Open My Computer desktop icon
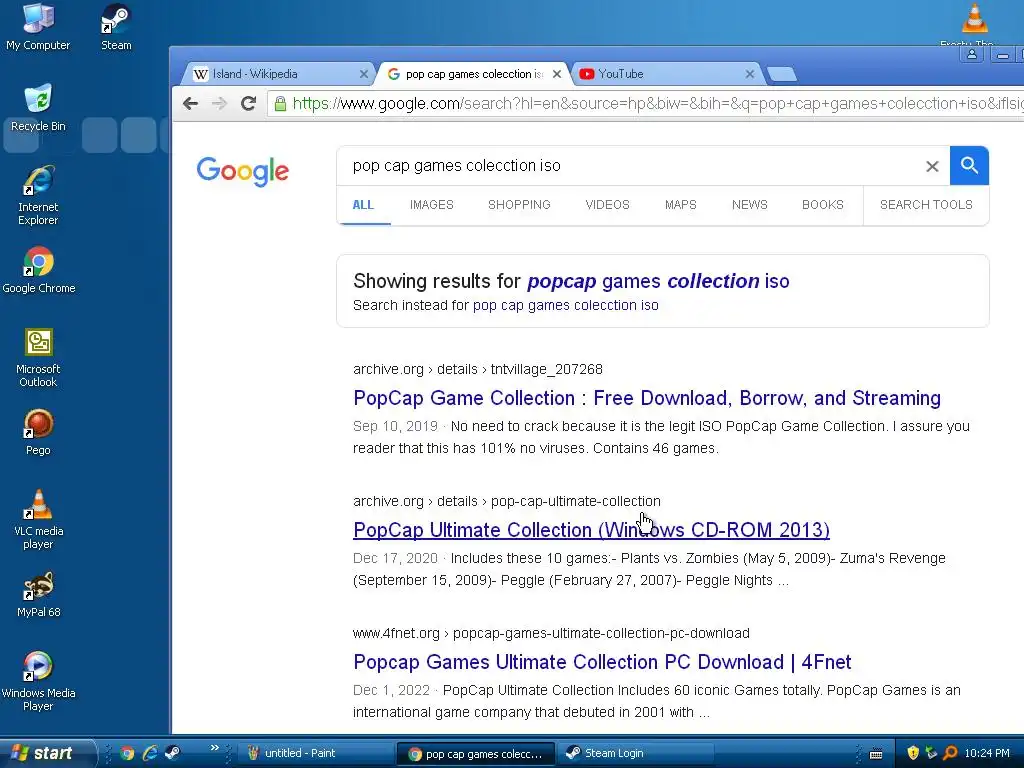 click(38, 26)
